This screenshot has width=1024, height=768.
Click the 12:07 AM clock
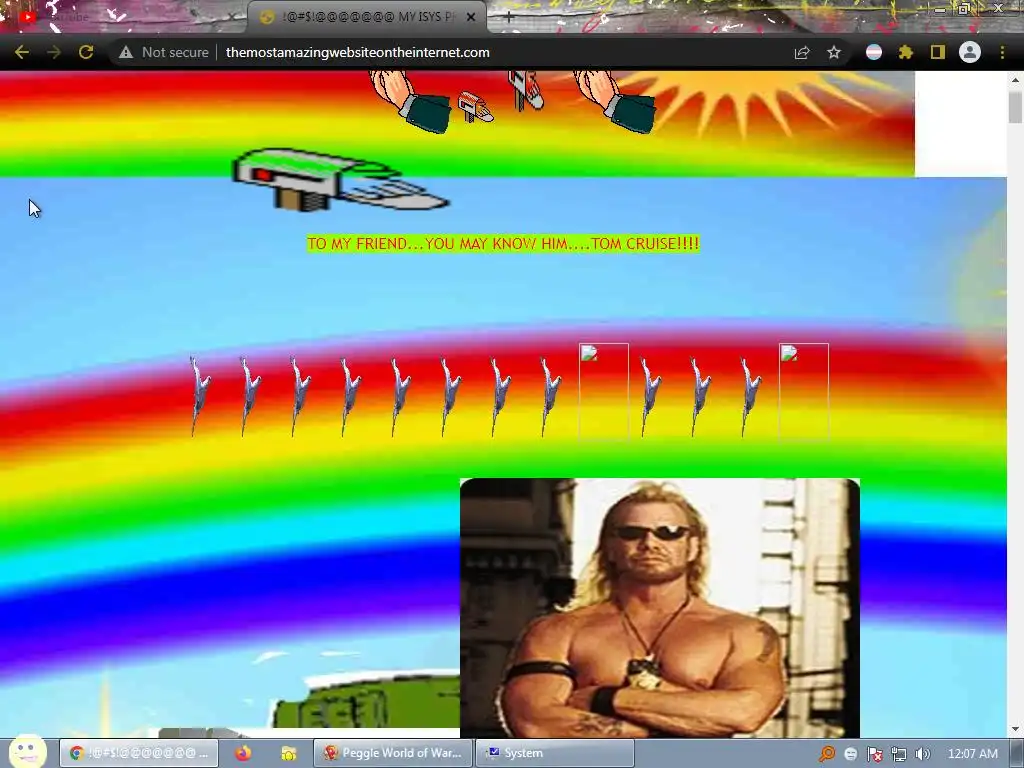point(972,754)
